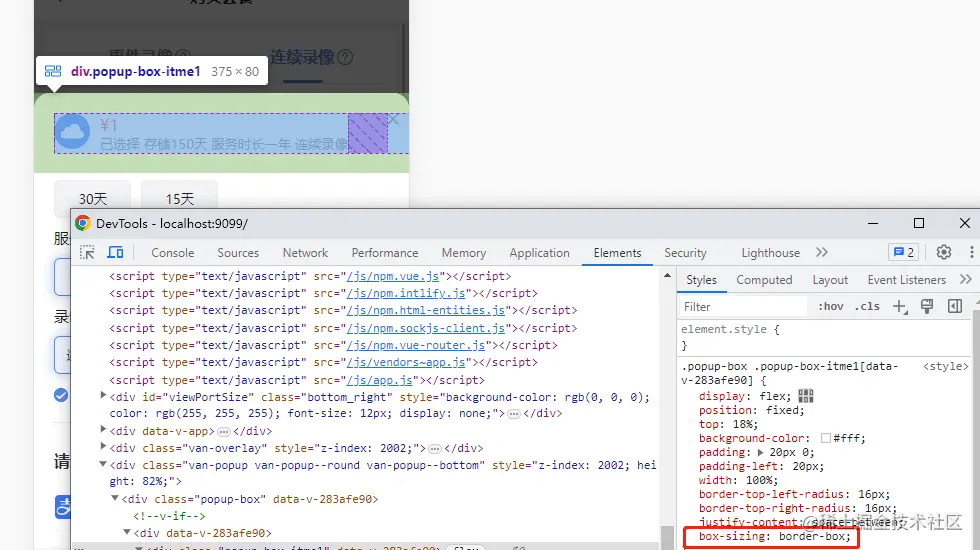The width and height of the screenshot is (980, 550).
Task: Show more DevTools tabs chevron
Action: coord(822,252)
